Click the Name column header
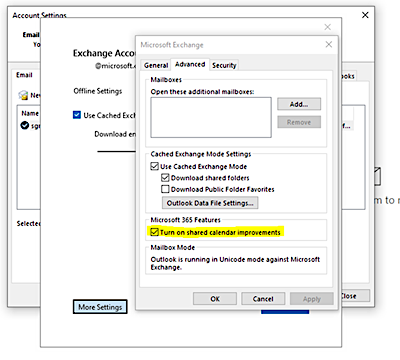This screenshot has height=360, width=400. pos(30,113)
